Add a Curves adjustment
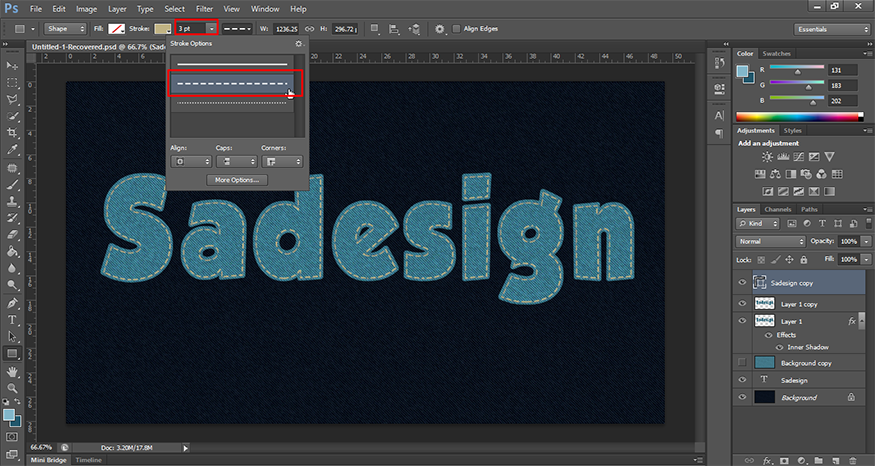875x466 pixels. (x=799, y=157)
